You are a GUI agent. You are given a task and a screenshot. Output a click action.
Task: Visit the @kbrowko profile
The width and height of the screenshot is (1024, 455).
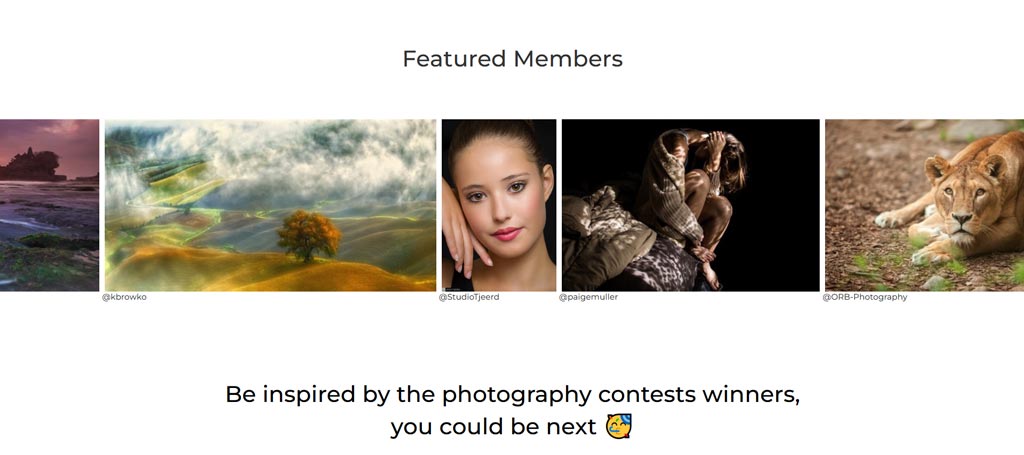click(124, 297)
